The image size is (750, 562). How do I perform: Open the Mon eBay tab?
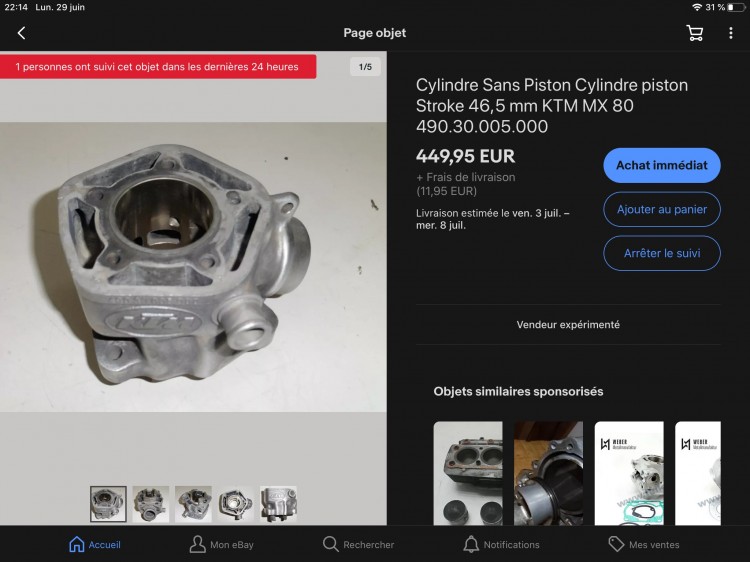coord(221,544)
